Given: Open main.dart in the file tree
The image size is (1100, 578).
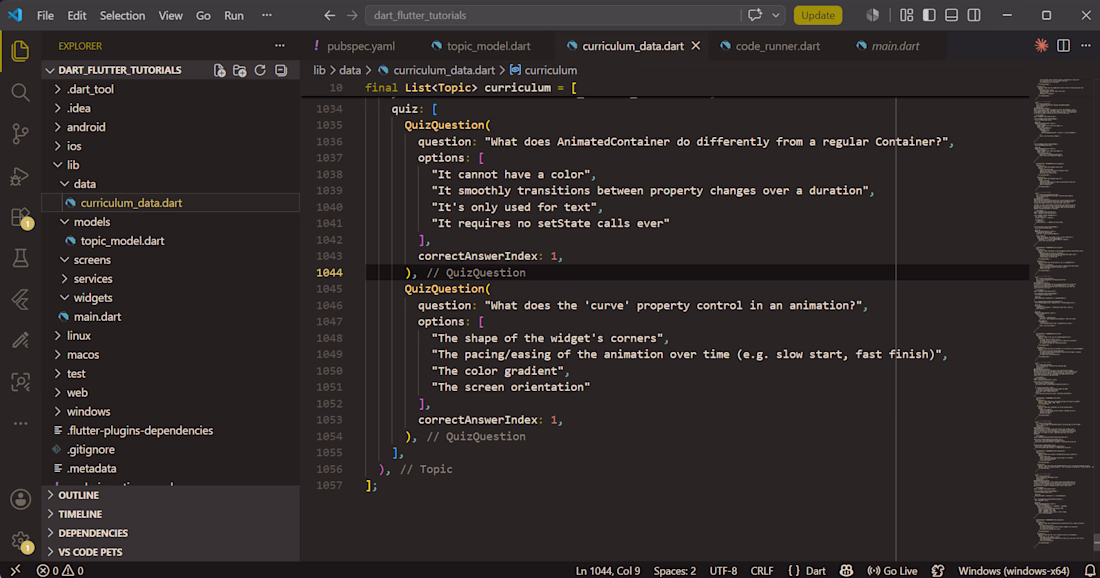Looking at the screenshot, I should pyautogui.click(x=98, y=316).
